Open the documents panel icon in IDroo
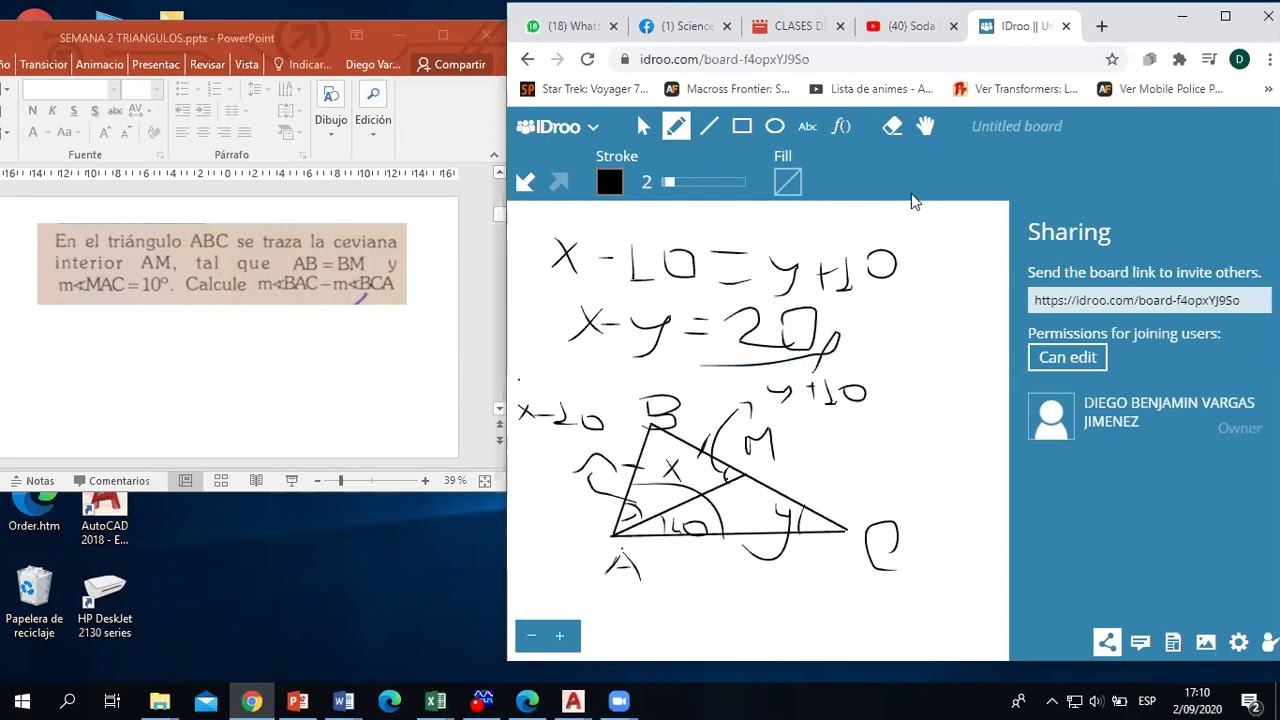This screenshot has height=720, width=1280. click(x=1173, y=643)
